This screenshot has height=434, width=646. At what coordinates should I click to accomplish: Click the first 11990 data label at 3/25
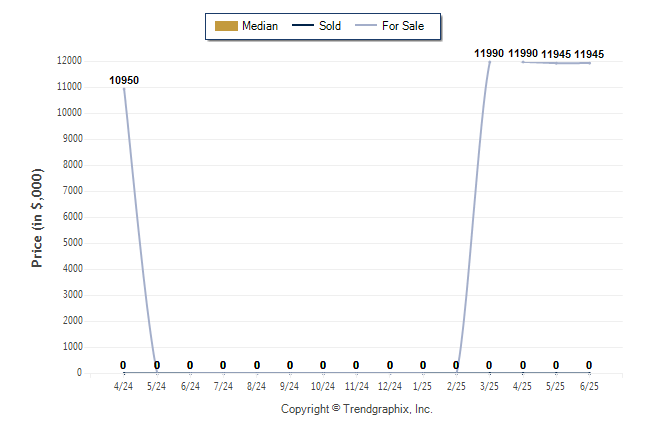pos(489,53)
